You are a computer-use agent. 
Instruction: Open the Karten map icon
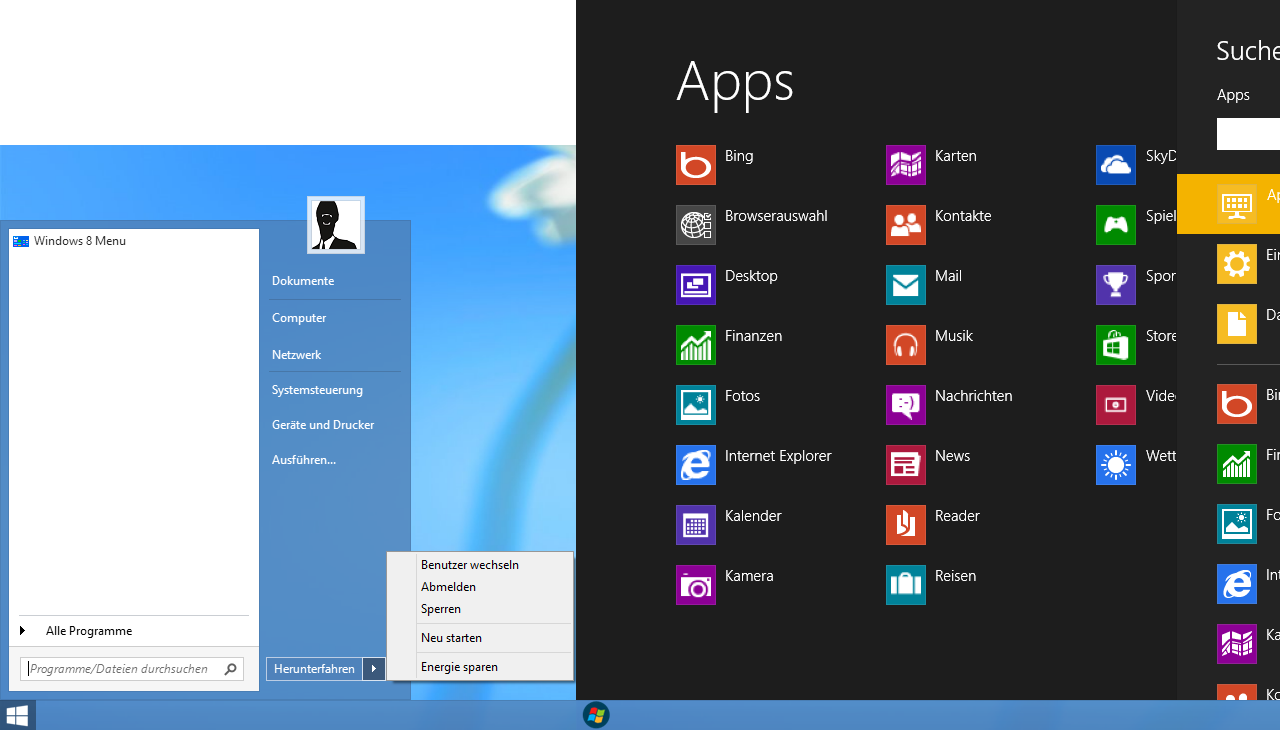click(x=906, y=165)
